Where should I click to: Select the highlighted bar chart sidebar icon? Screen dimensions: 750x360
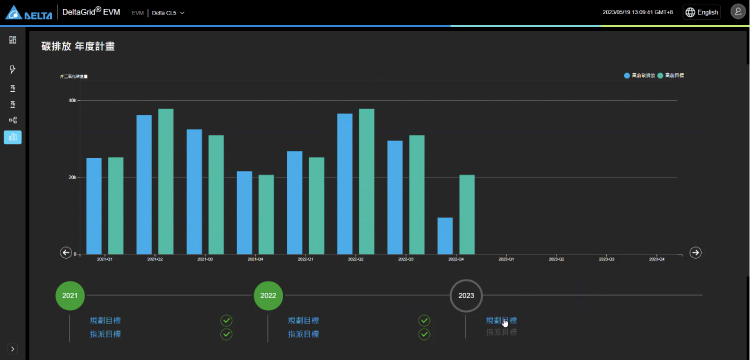click(13, 137)
